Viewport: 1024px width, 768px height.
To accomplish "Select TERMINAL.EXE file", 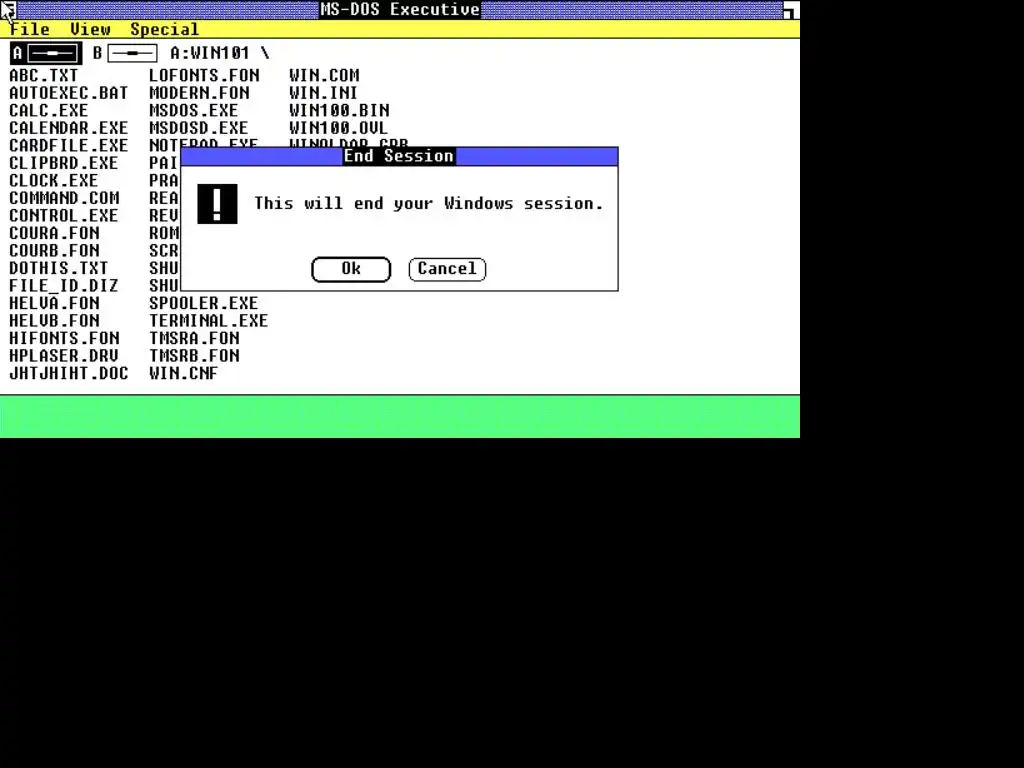I will click(208, 321).
